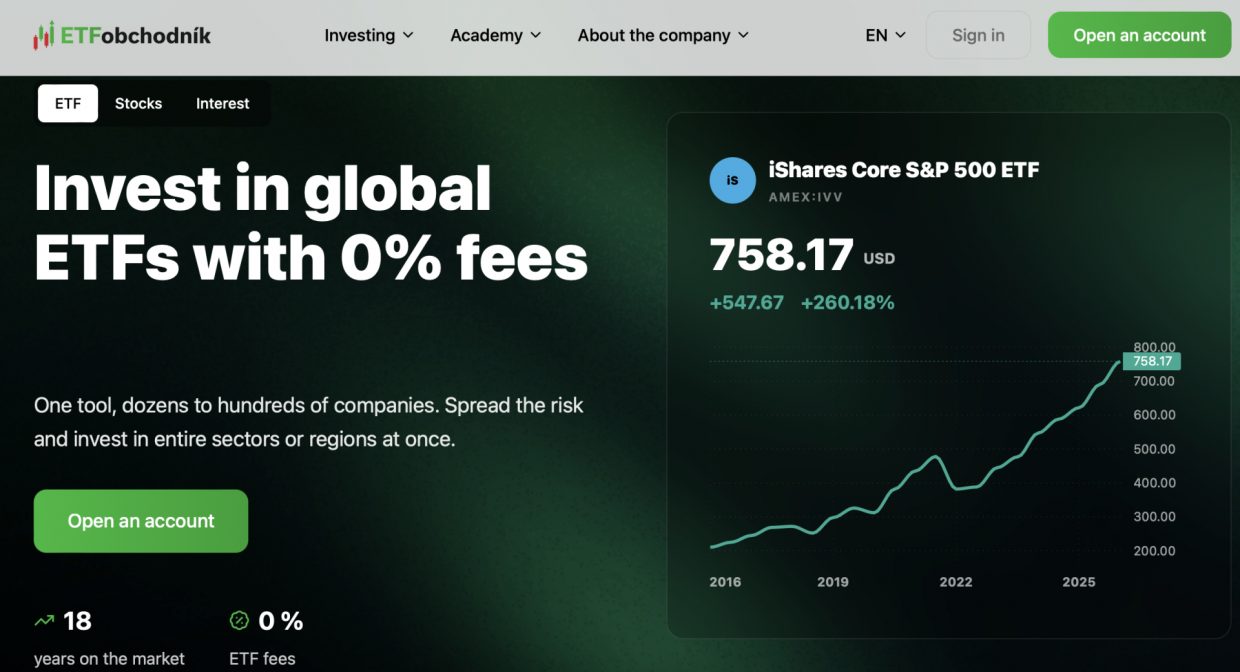Viewport: 1240px width, 672px height.
Task: Expand the Investing dropdown menu
Action: pyautogui.click(x=369, y=35)
